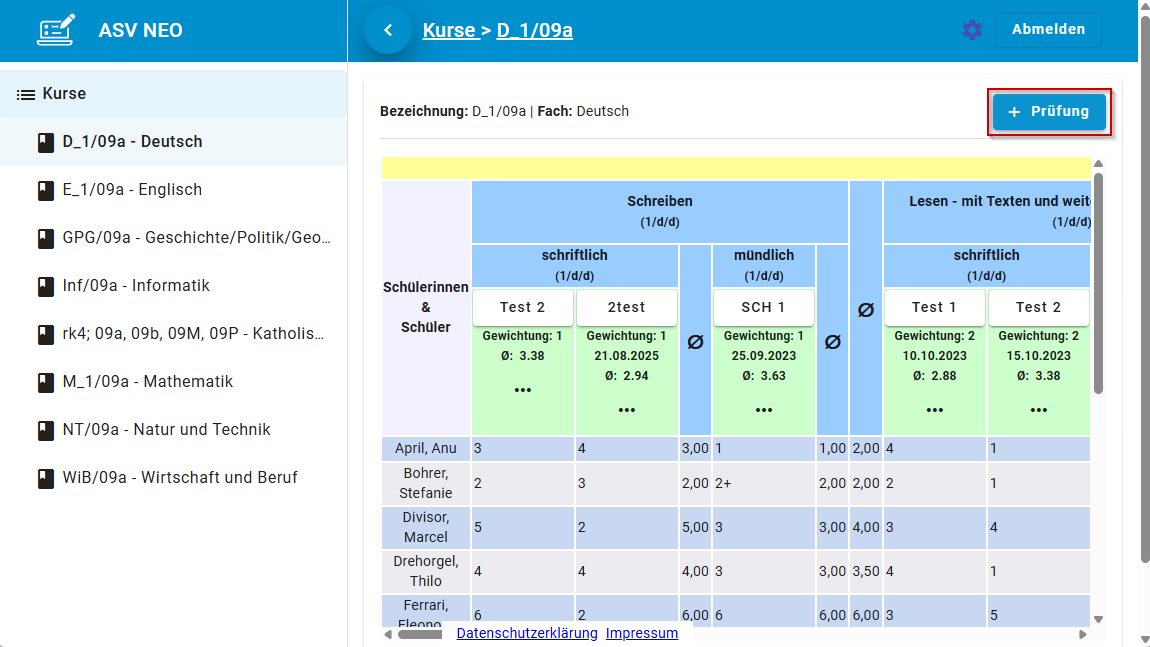Click book icon for E_1/09a - Englisch
The height and width of the screenshot is (647, 1150).
click(x=45, y=190)
